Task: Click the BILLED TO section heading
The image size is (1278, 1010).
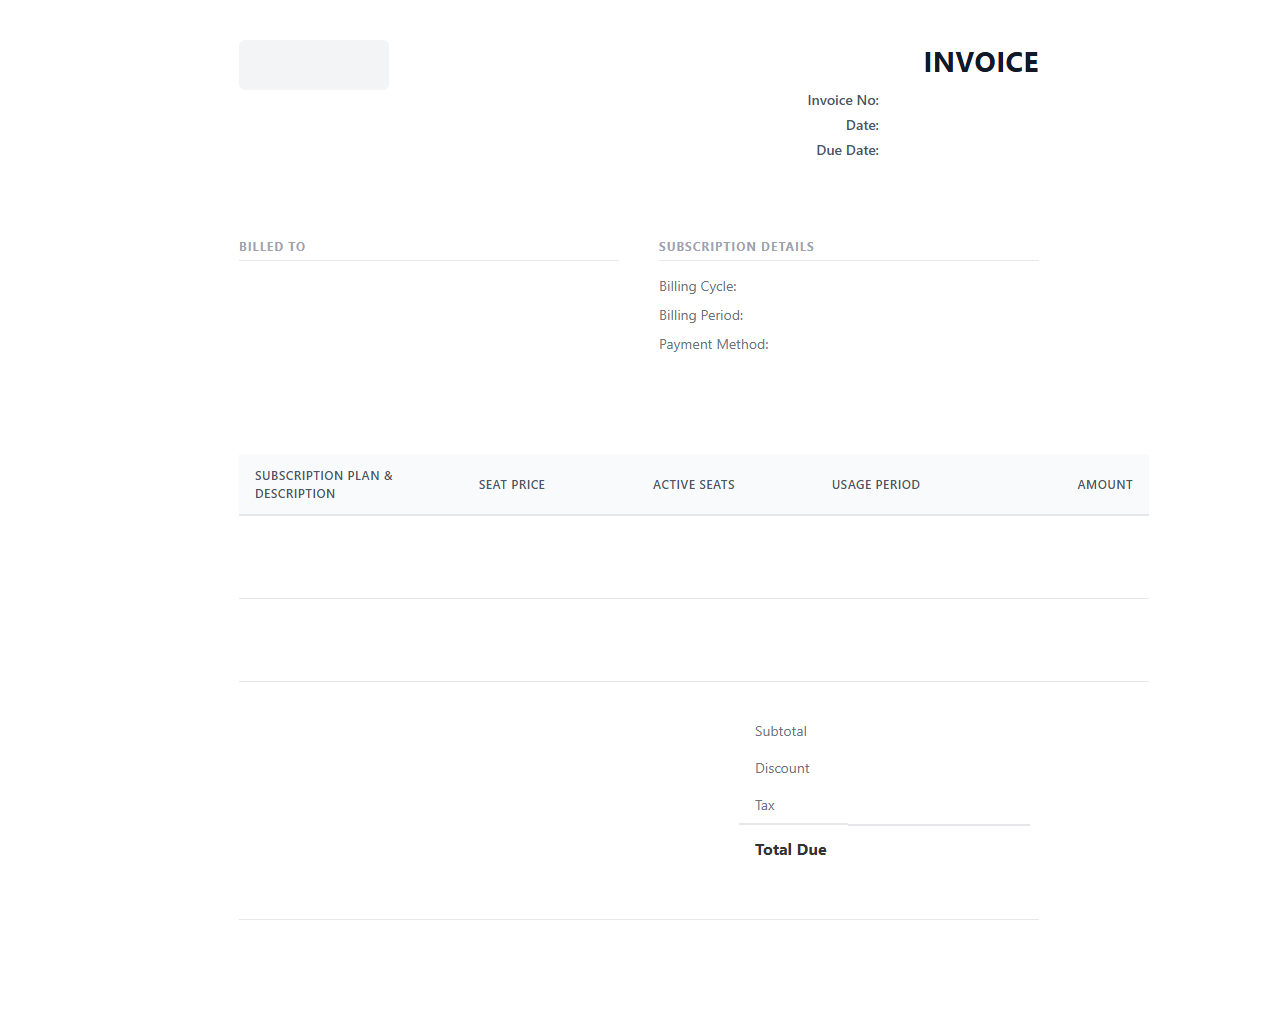Action: (x=272, y=246)
